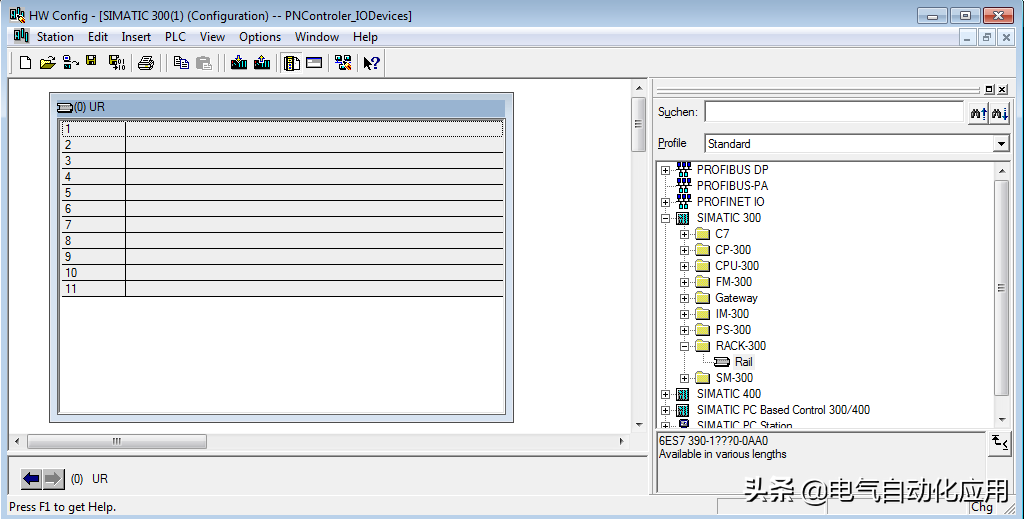Click the Print toolbar icon

146,63
